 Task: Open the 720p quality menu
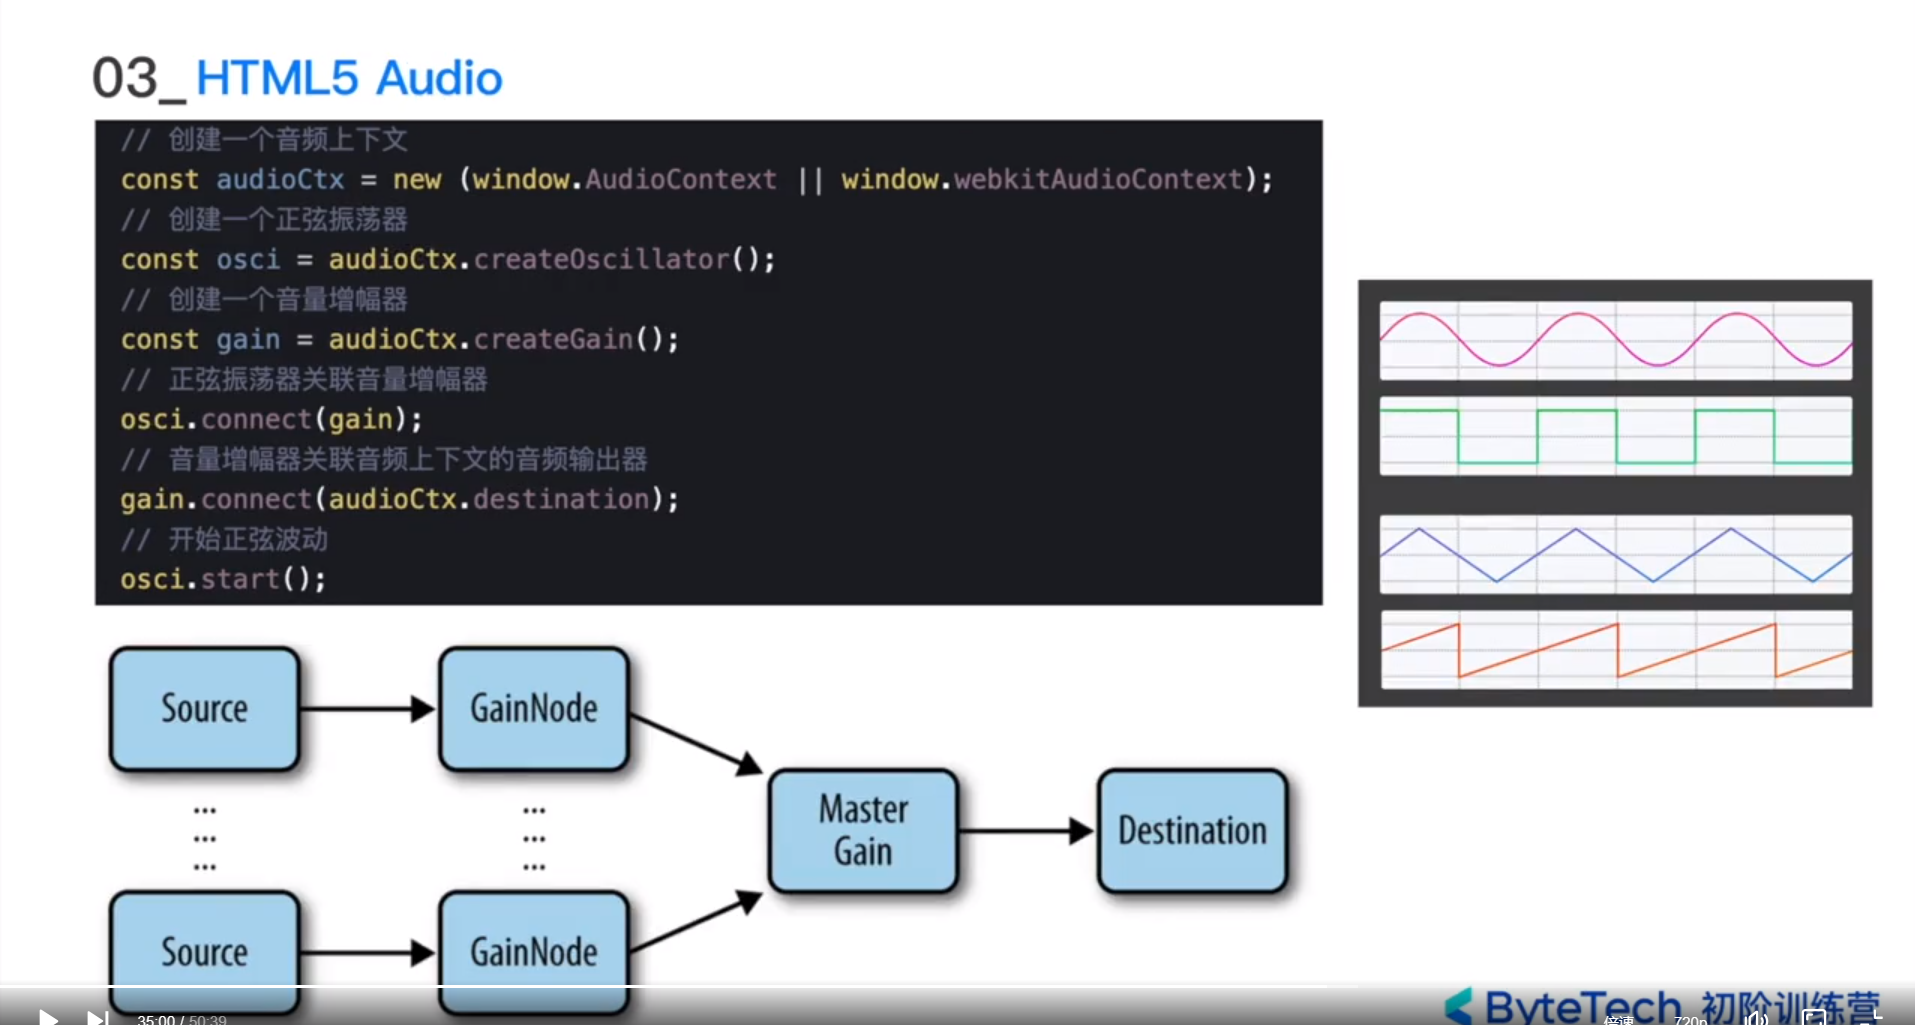tap(1691, 1019)
